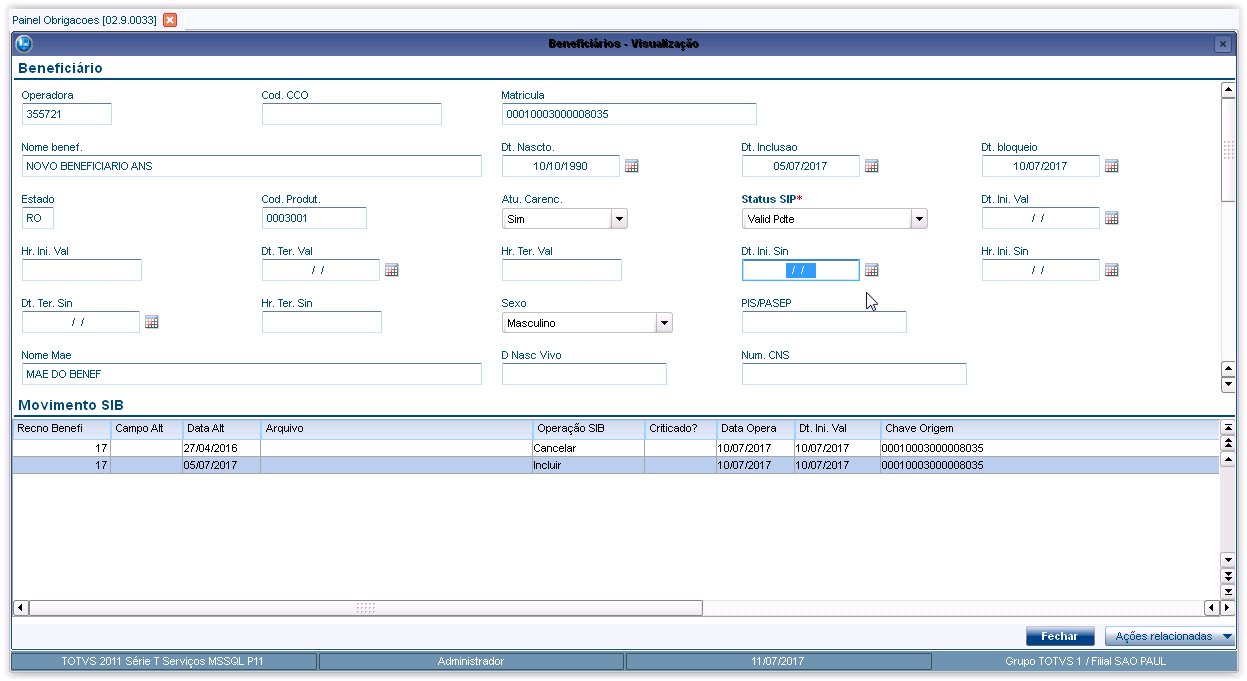
Task: Open calendar picker for Dt. Ini. Val
Action: point(1111,218)
